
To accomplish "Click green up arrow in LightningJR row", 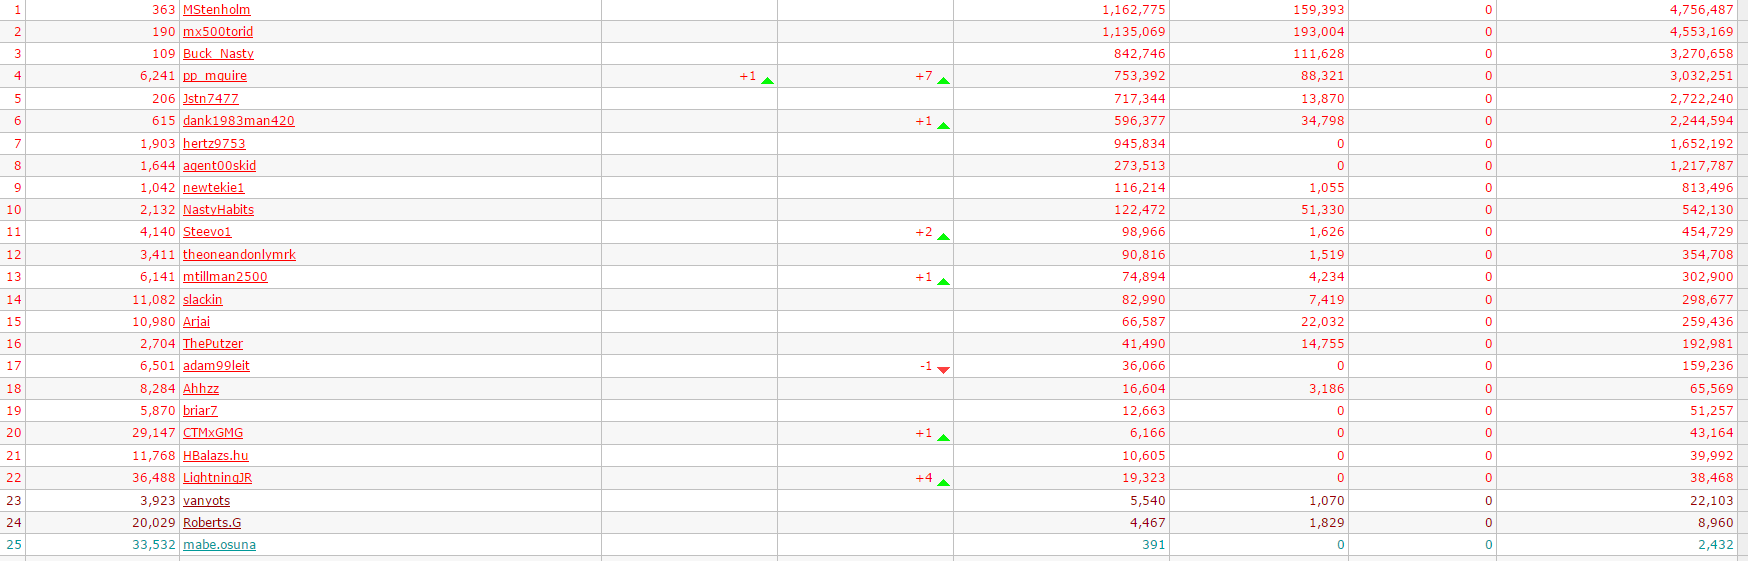I will pos(943,482).
